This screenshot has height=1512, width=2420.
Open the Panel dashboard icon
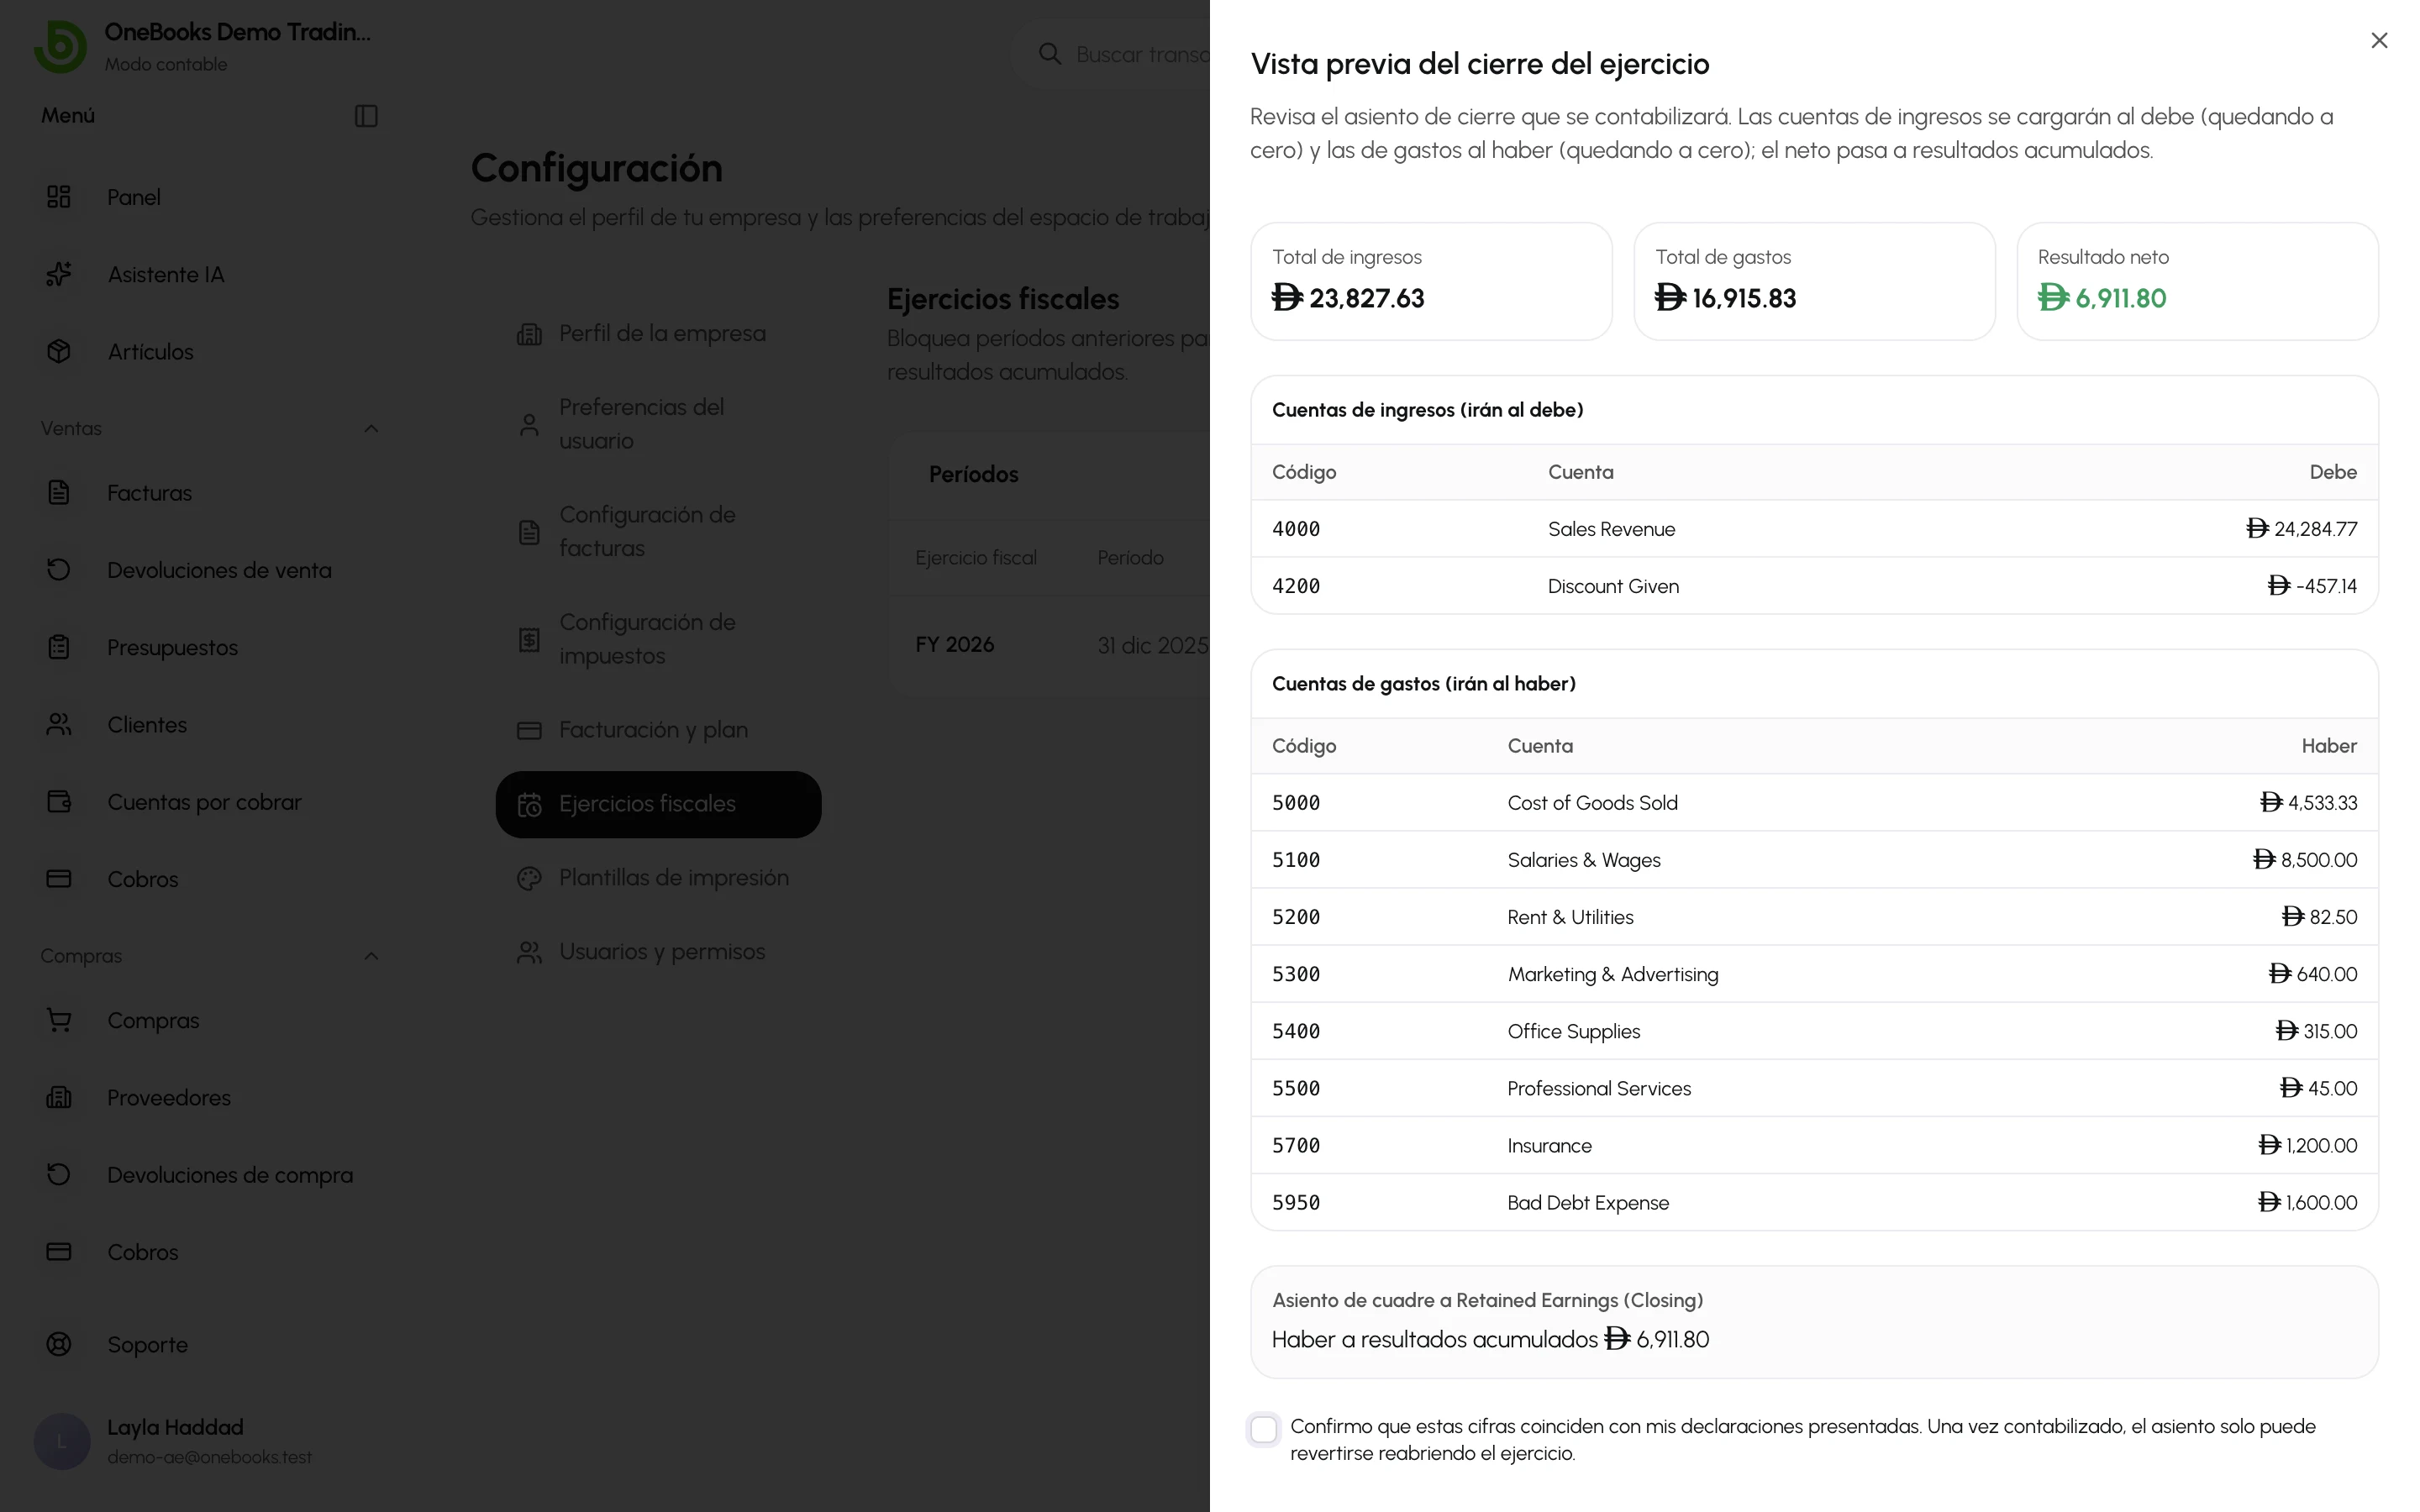pos(59,197)
